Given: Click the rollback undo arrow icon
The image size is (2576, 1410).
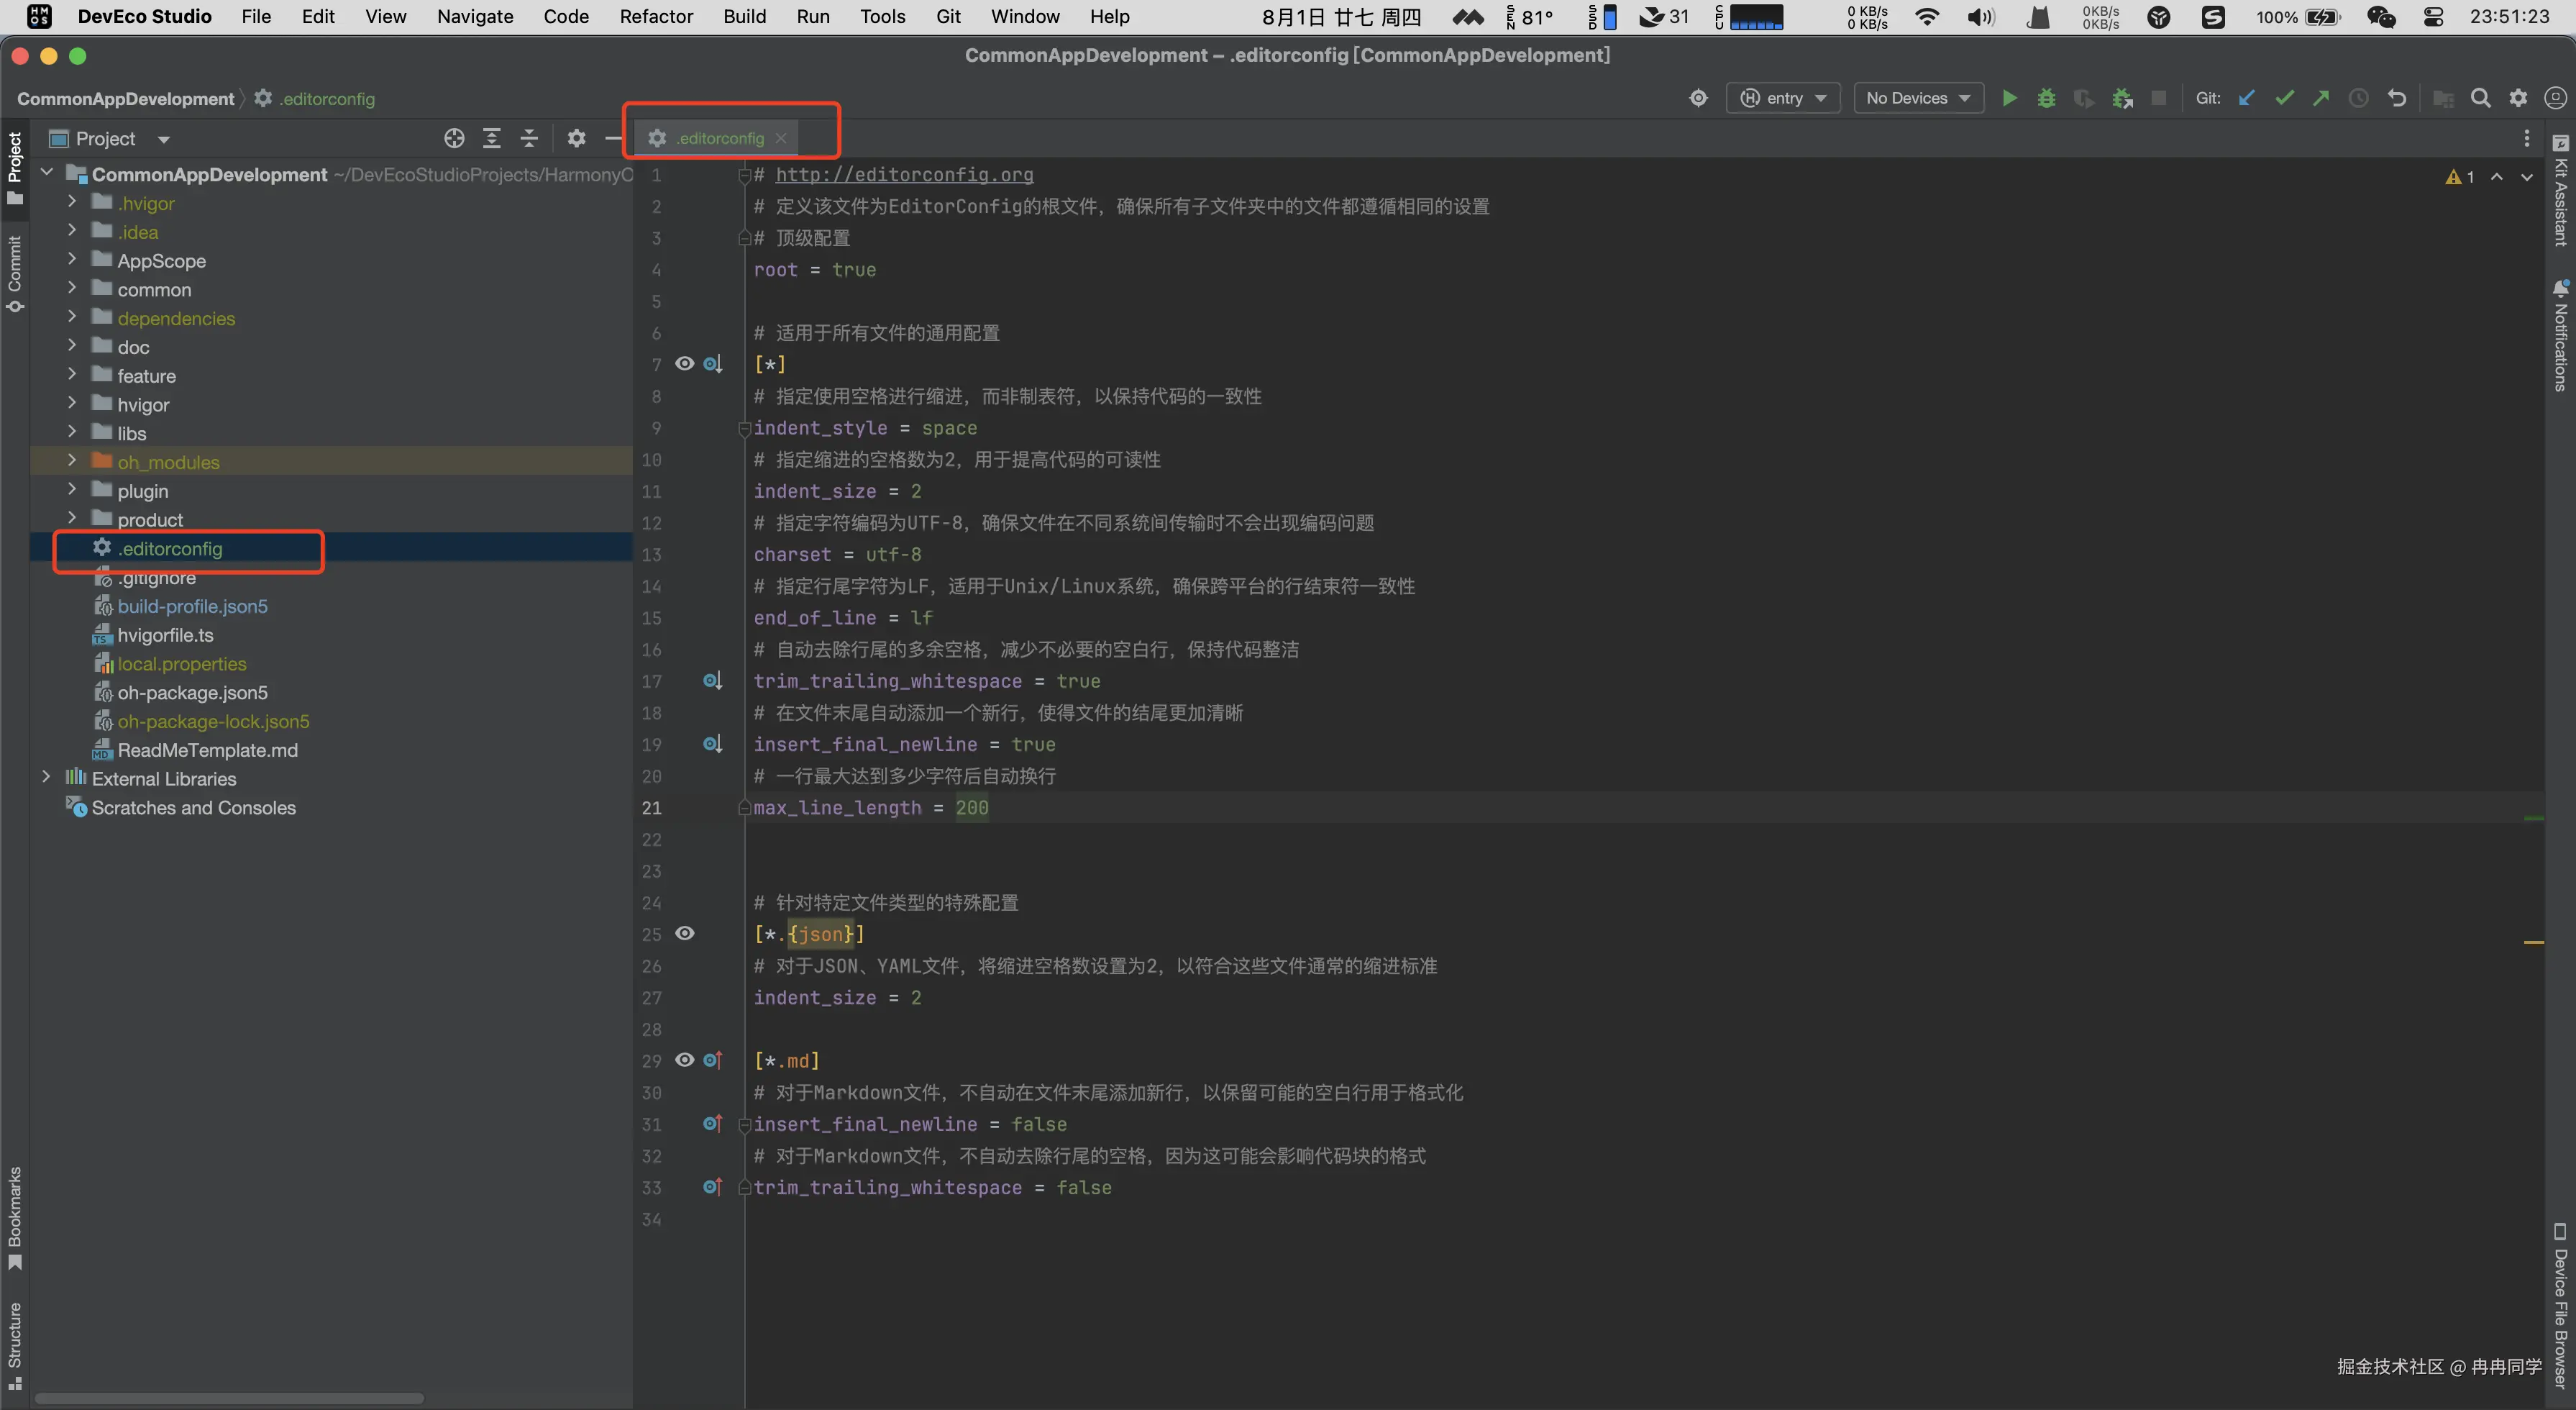Looking at the screenshot, I should (x=2396, y=98).
